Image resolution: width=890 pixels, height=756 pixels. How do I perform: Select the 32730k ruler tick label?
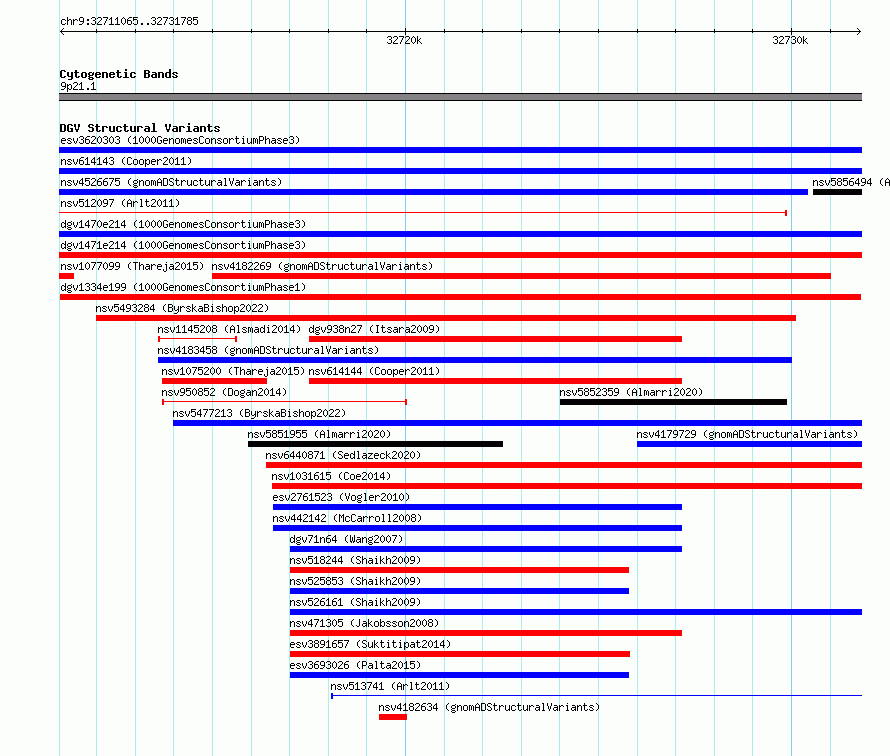click(790, 40)
